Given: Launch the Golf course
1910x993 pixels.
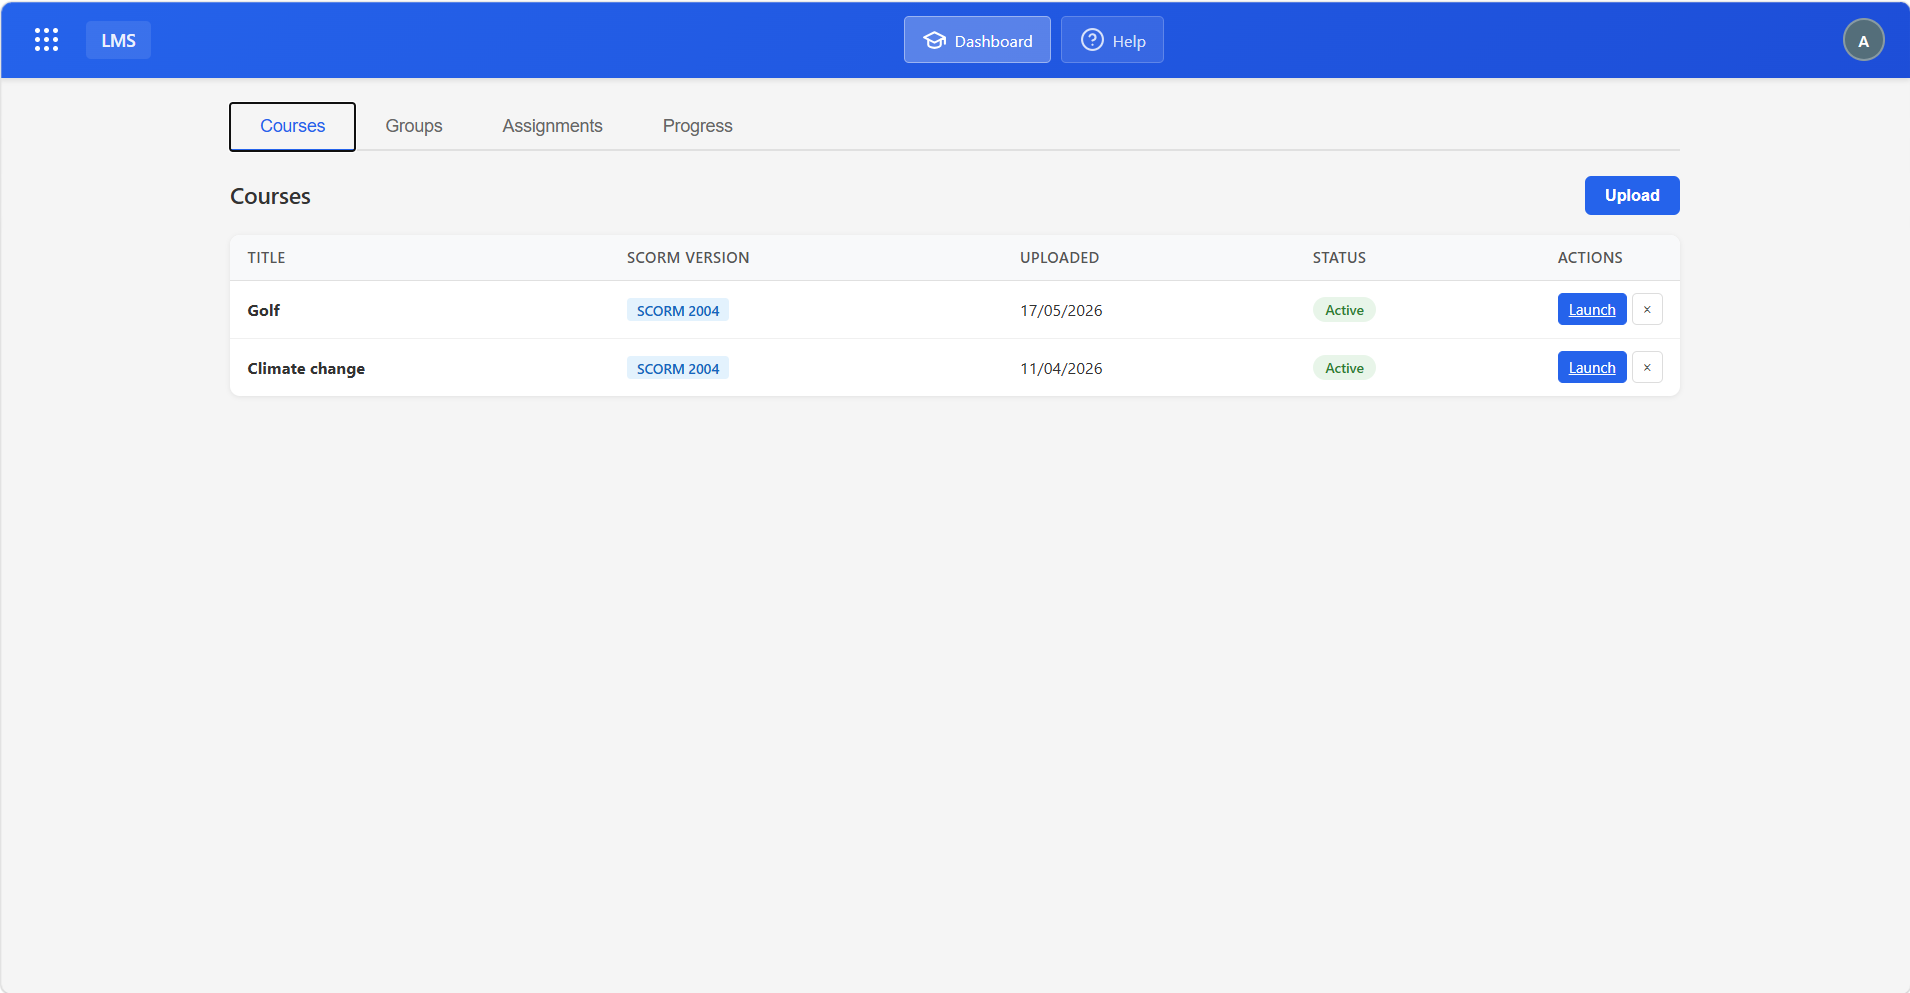Looking at the screenshot, I should (x=1591, y=309).
